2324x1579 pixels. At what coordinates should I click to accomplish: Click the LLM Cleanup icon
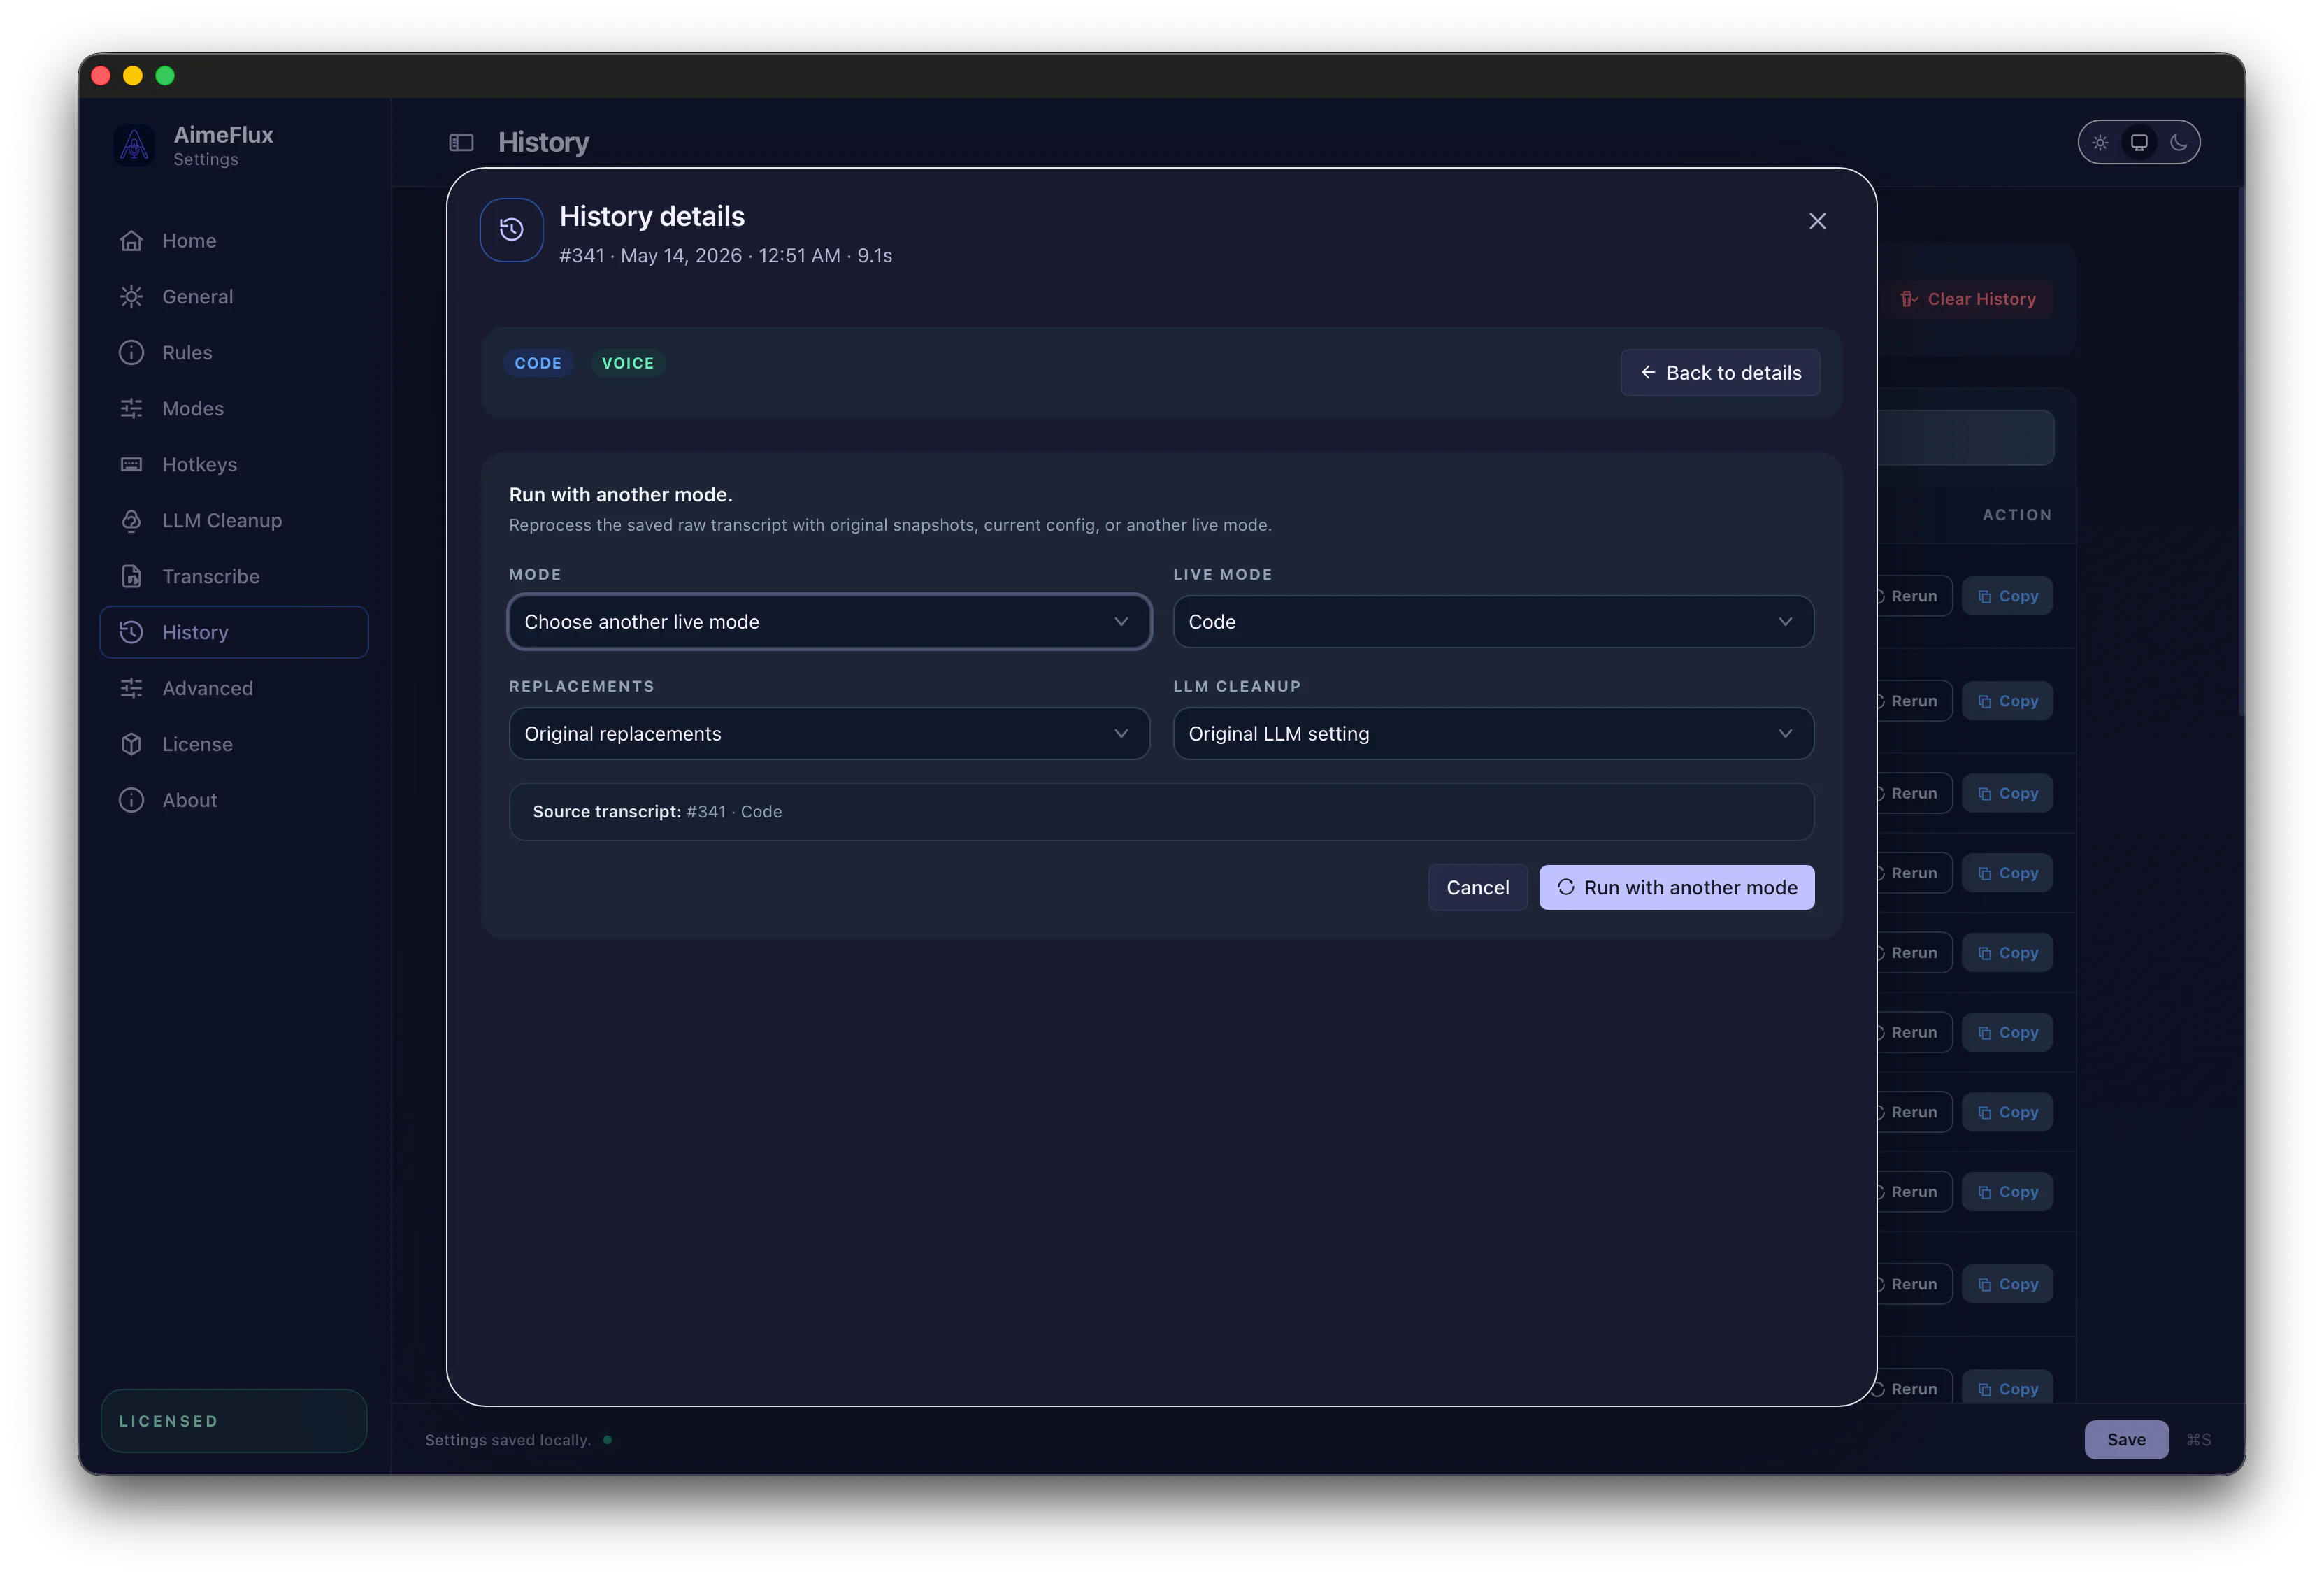(131, 521)
